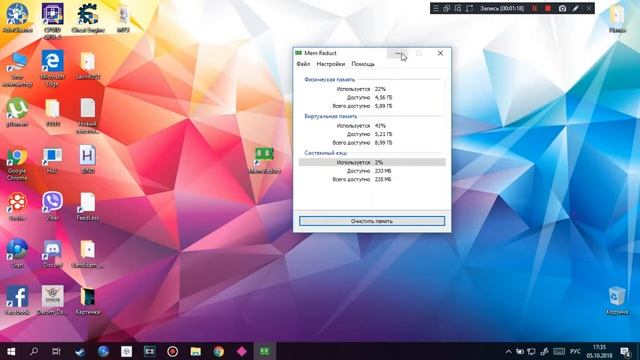Open the Windows Start menu

11,351
